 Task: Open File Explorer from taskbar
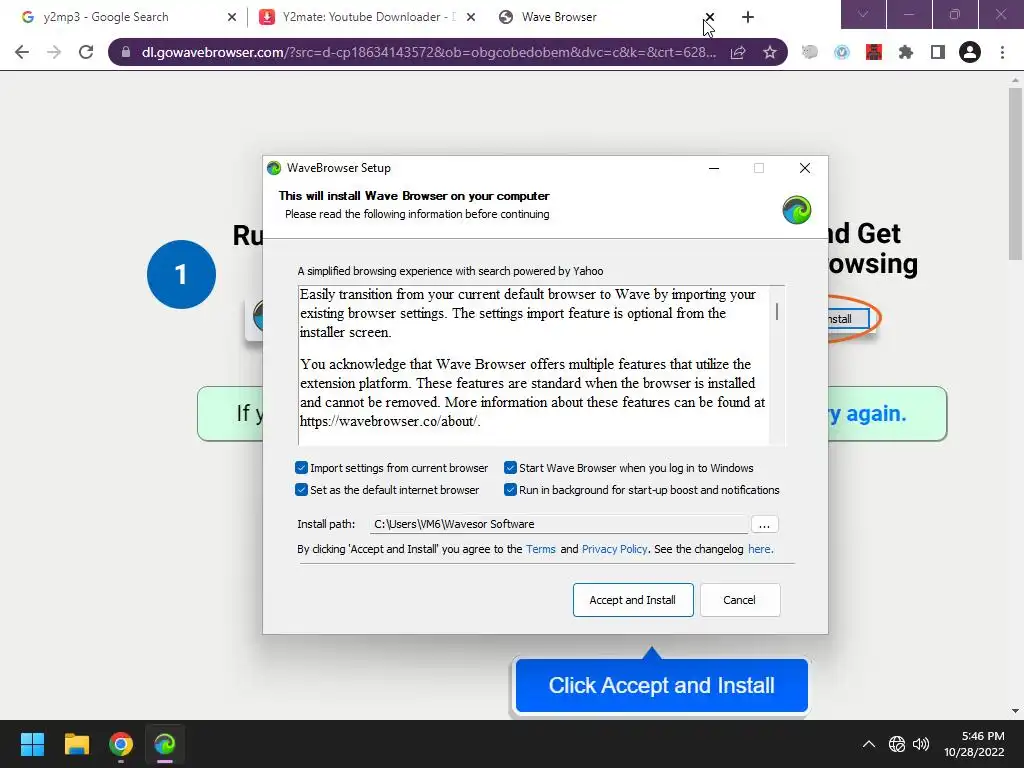[x=76, y=744]
